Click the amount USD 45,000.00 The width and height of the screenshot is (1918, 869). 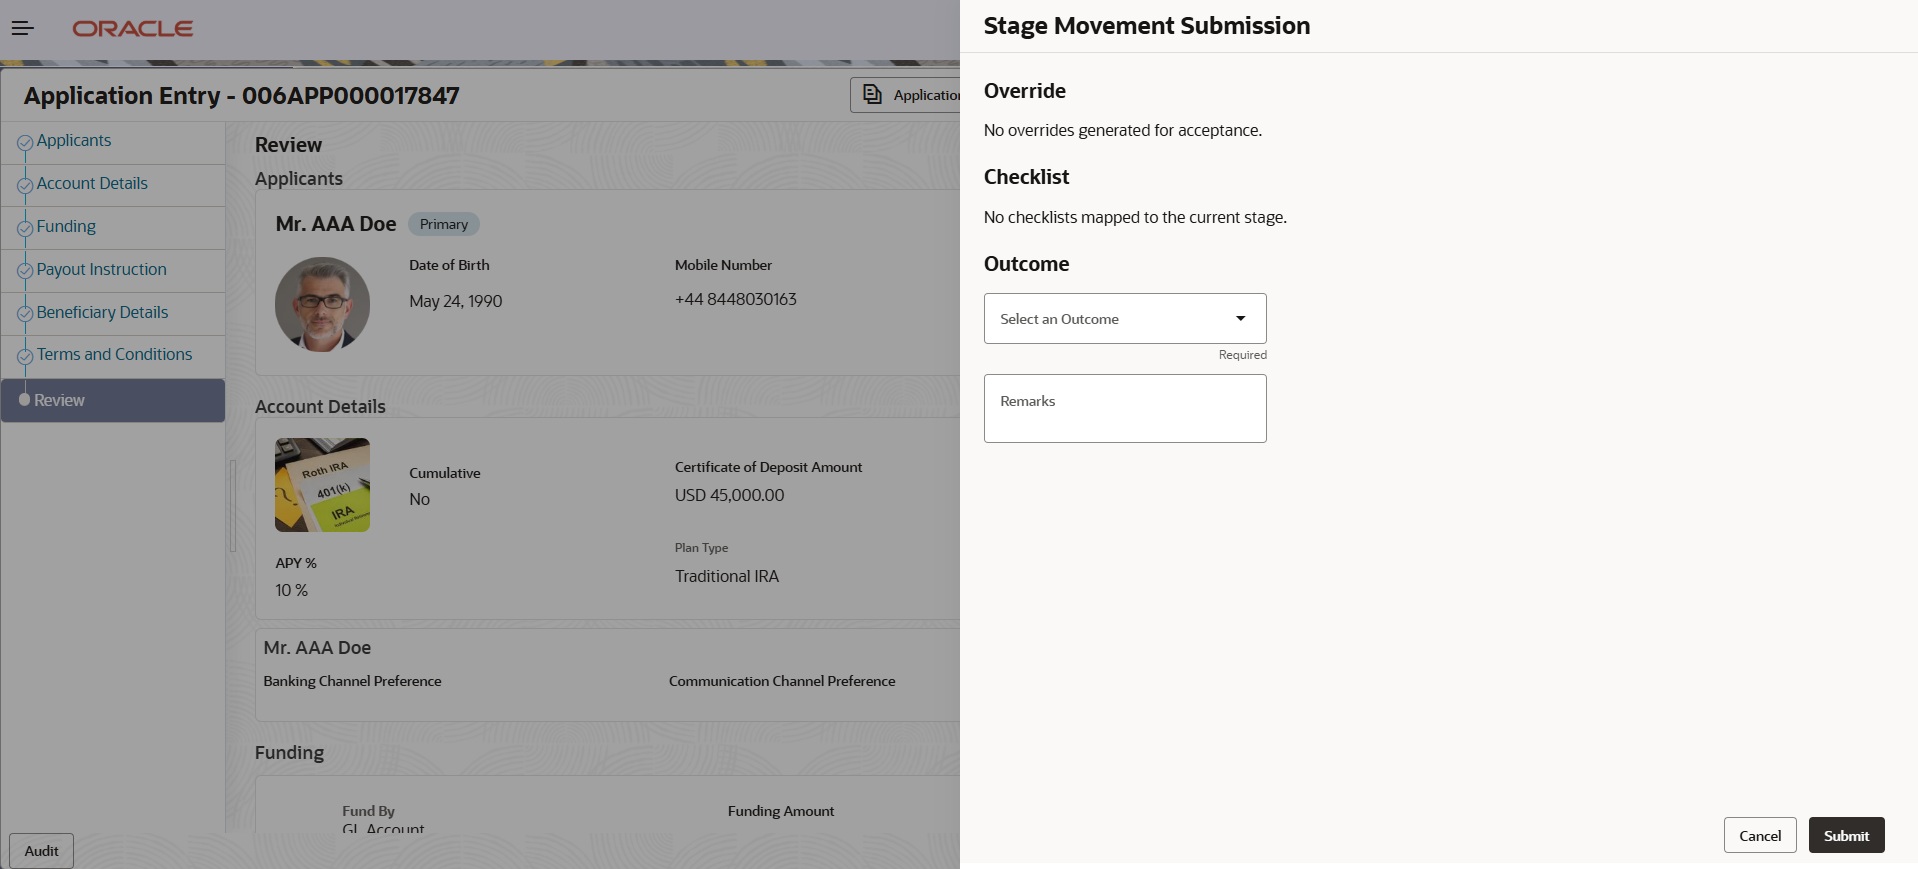[x=730, y=495]
